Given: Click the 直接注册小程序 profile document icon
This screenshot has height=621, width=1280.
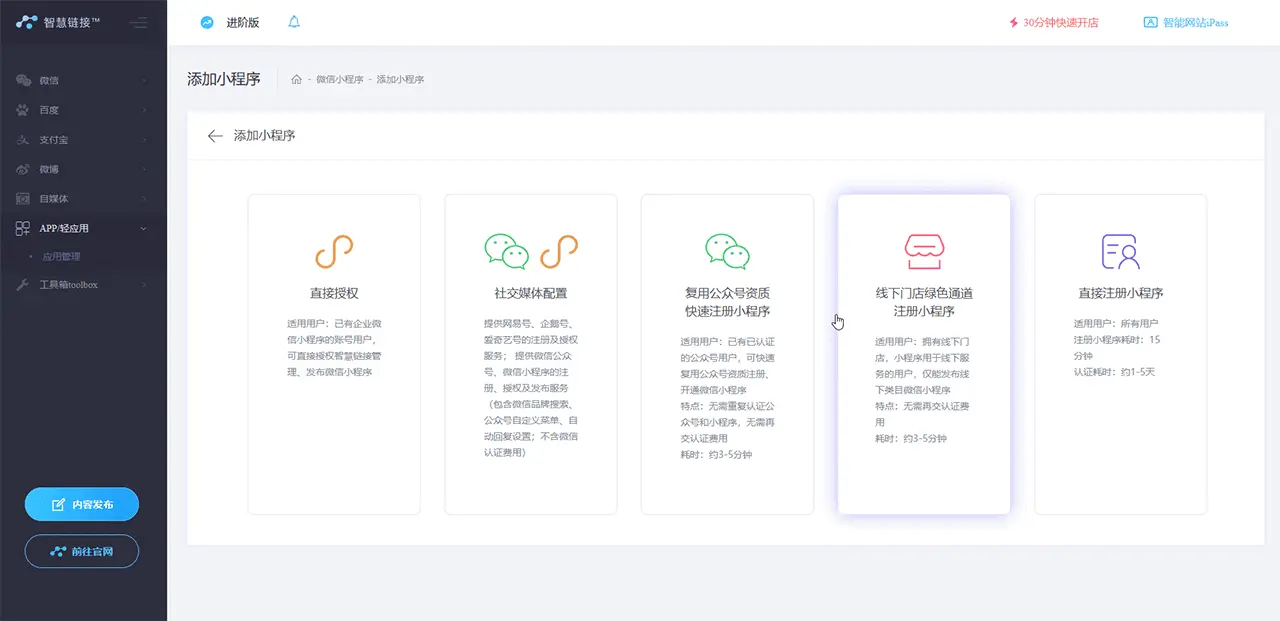Looking at the screenshot, I should click(1120, 252).
